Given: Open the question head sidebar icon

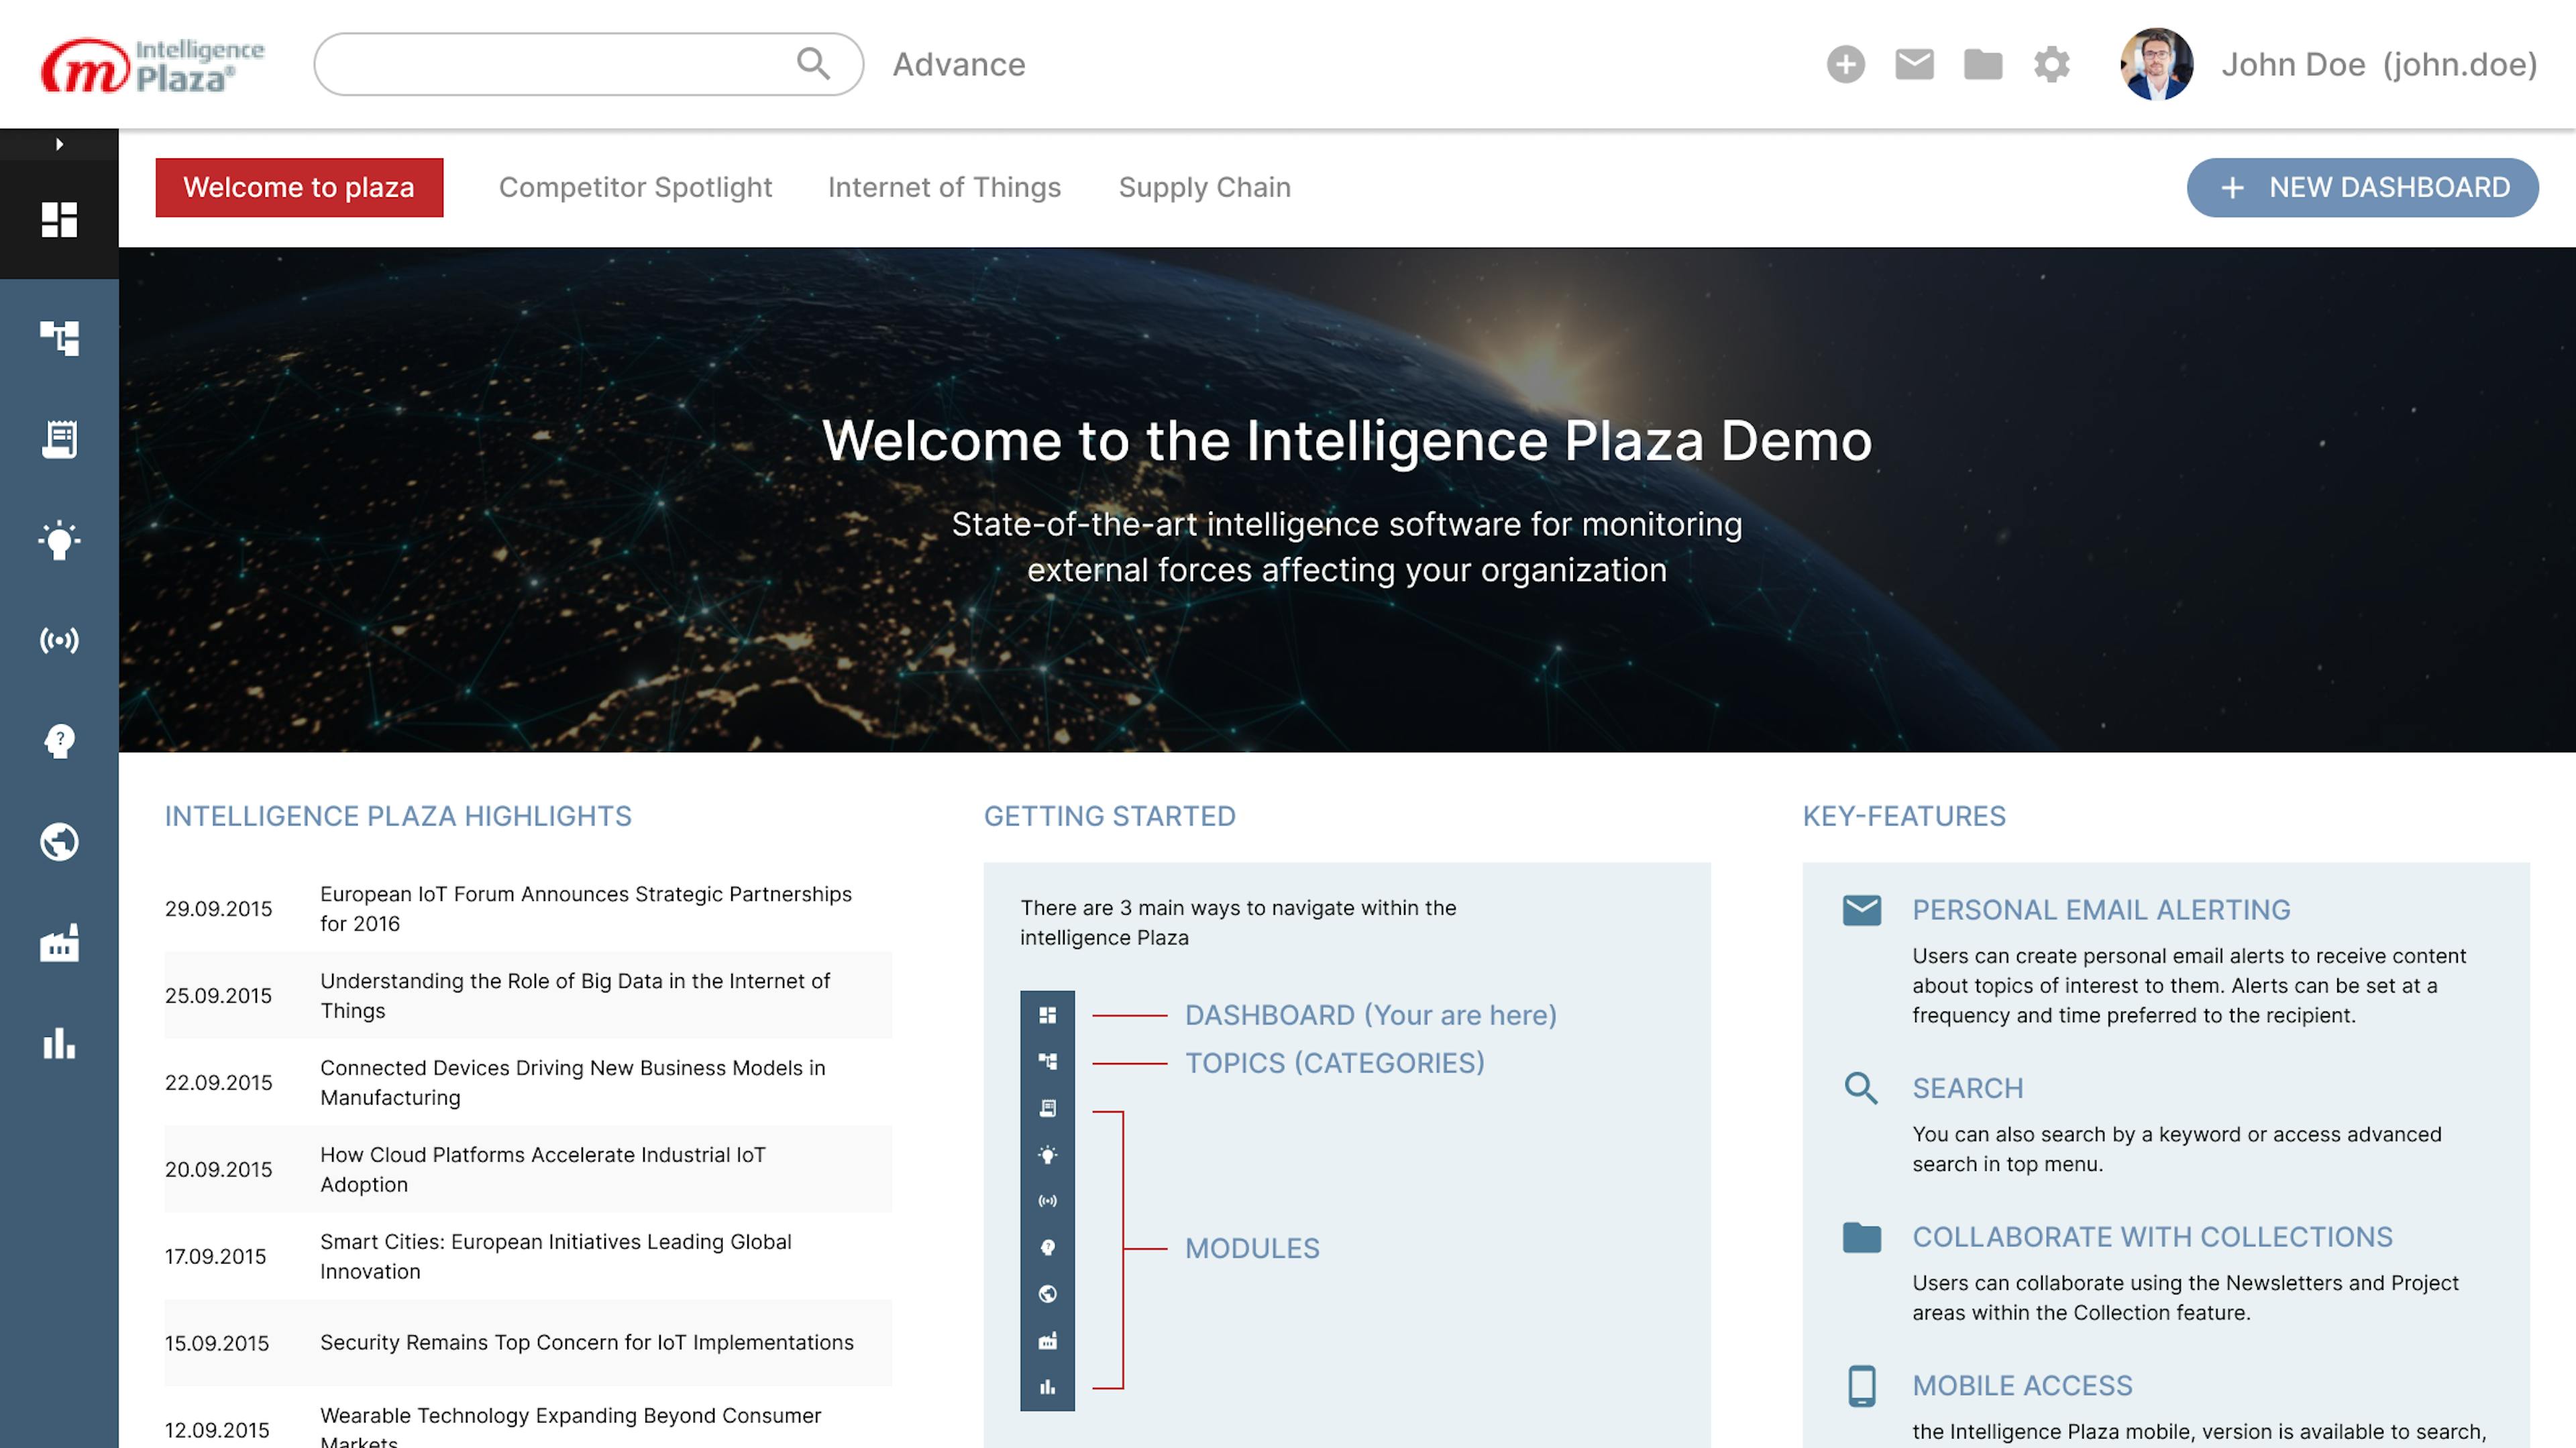Looking at the screenshot, I should pos(59,741).
